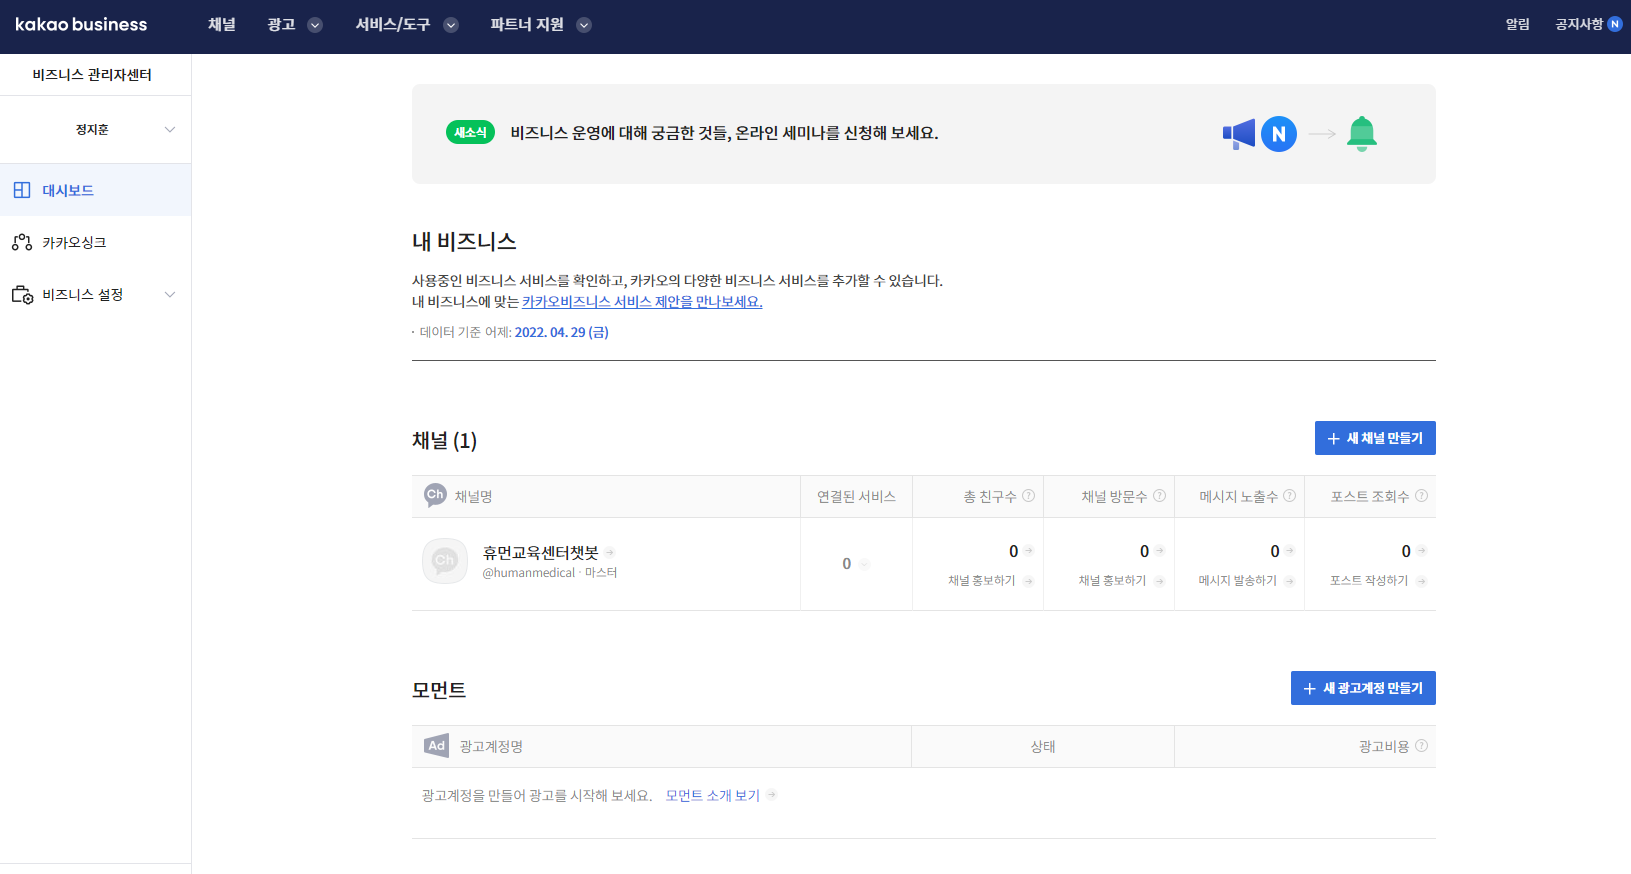
Task: Click the Ch icon in the 채널명 header
Action: 435,495
